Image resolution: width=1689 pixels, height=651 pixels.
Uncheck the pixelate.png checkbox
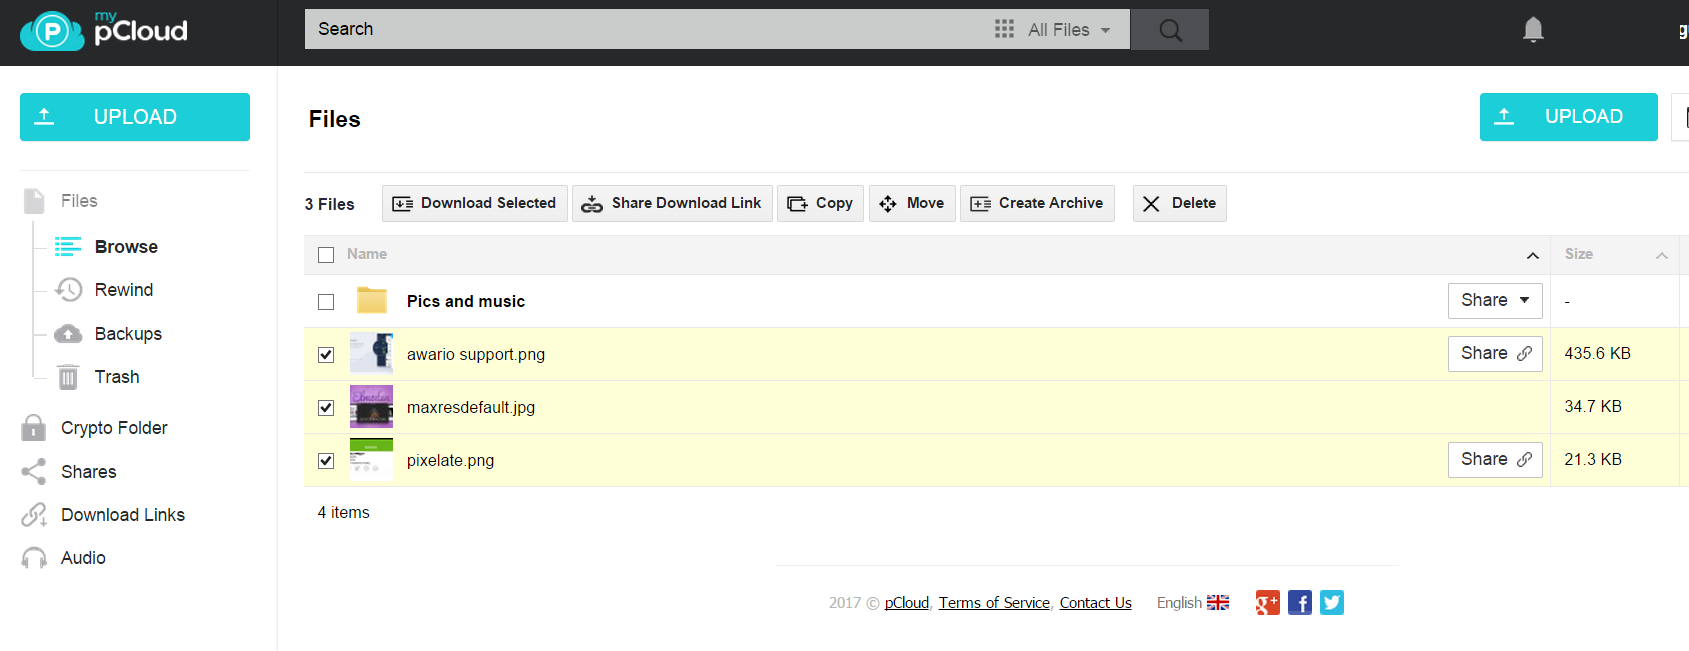pos(326,461)
